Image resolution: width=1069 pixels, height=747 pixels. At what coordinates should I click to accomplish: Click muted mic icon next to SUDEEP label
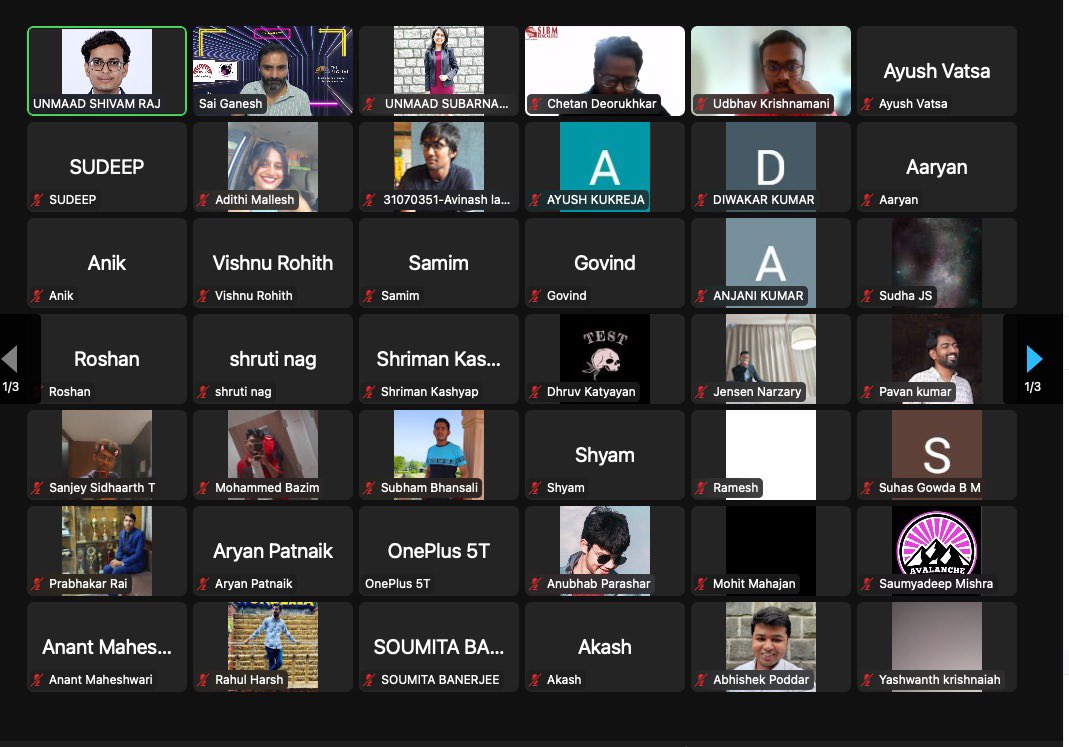click(x=37, y=200)
